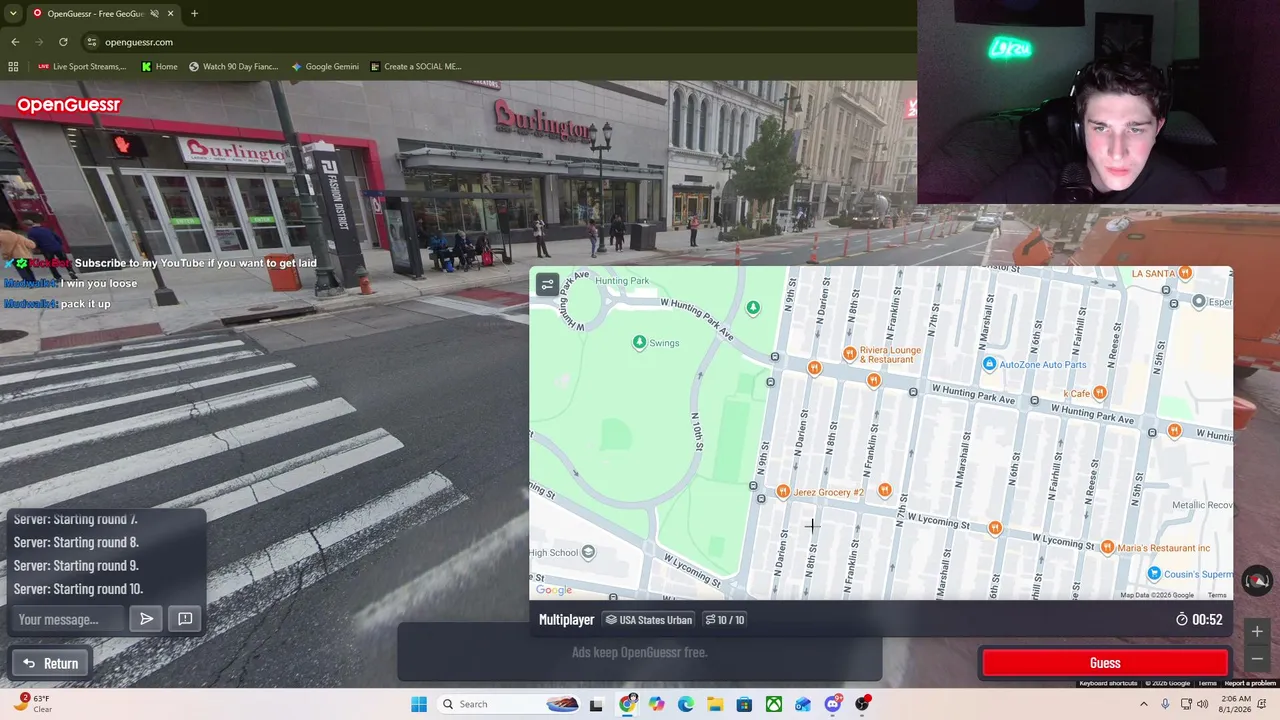Open File Explorer from the taskbar
Screen dimensions: 1280x720
pos(715,704)
